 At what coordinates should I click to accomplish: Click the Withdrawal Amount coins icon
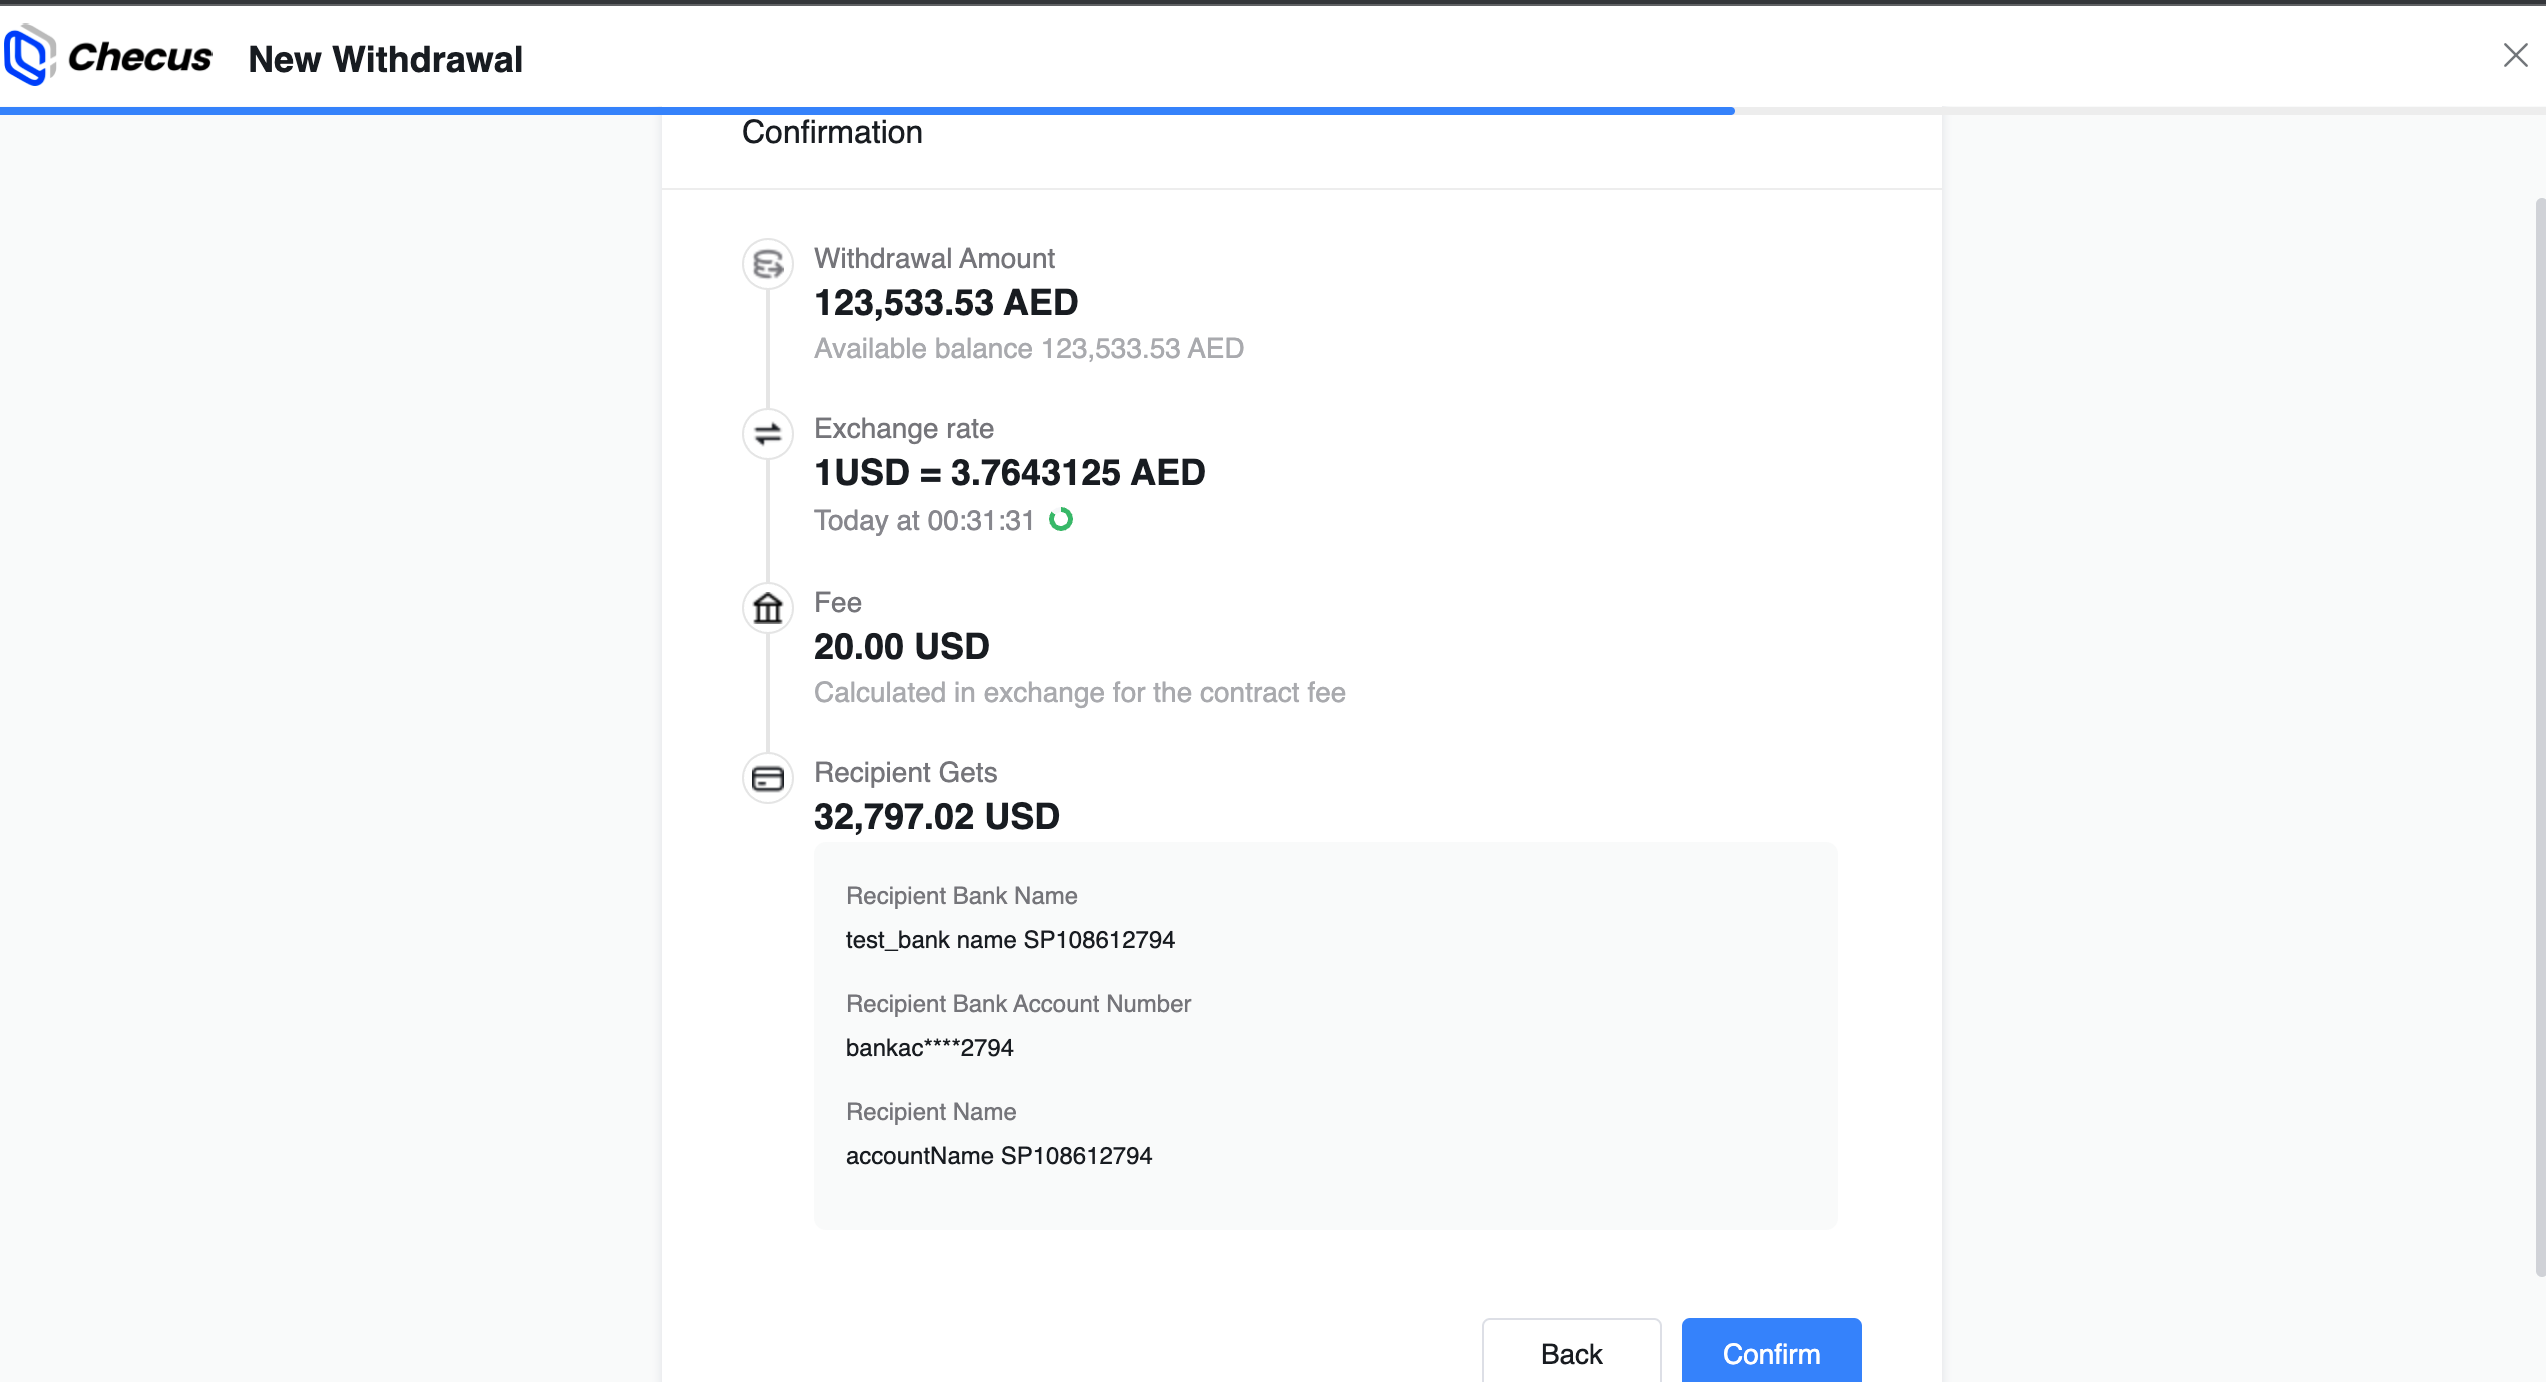click(768, 264)
